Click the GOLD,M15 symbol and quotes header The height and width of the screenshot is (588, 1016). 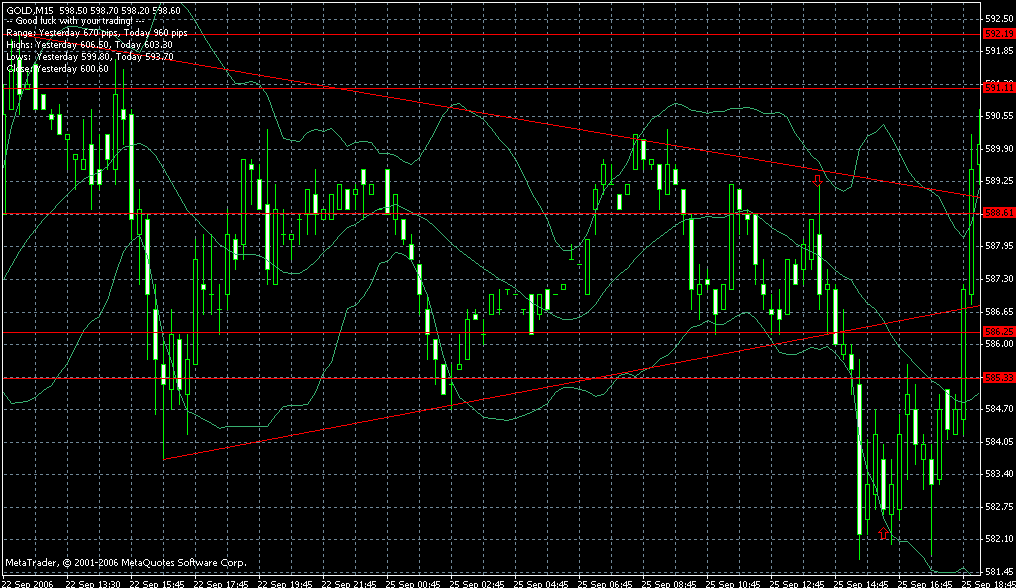[93, 10]
